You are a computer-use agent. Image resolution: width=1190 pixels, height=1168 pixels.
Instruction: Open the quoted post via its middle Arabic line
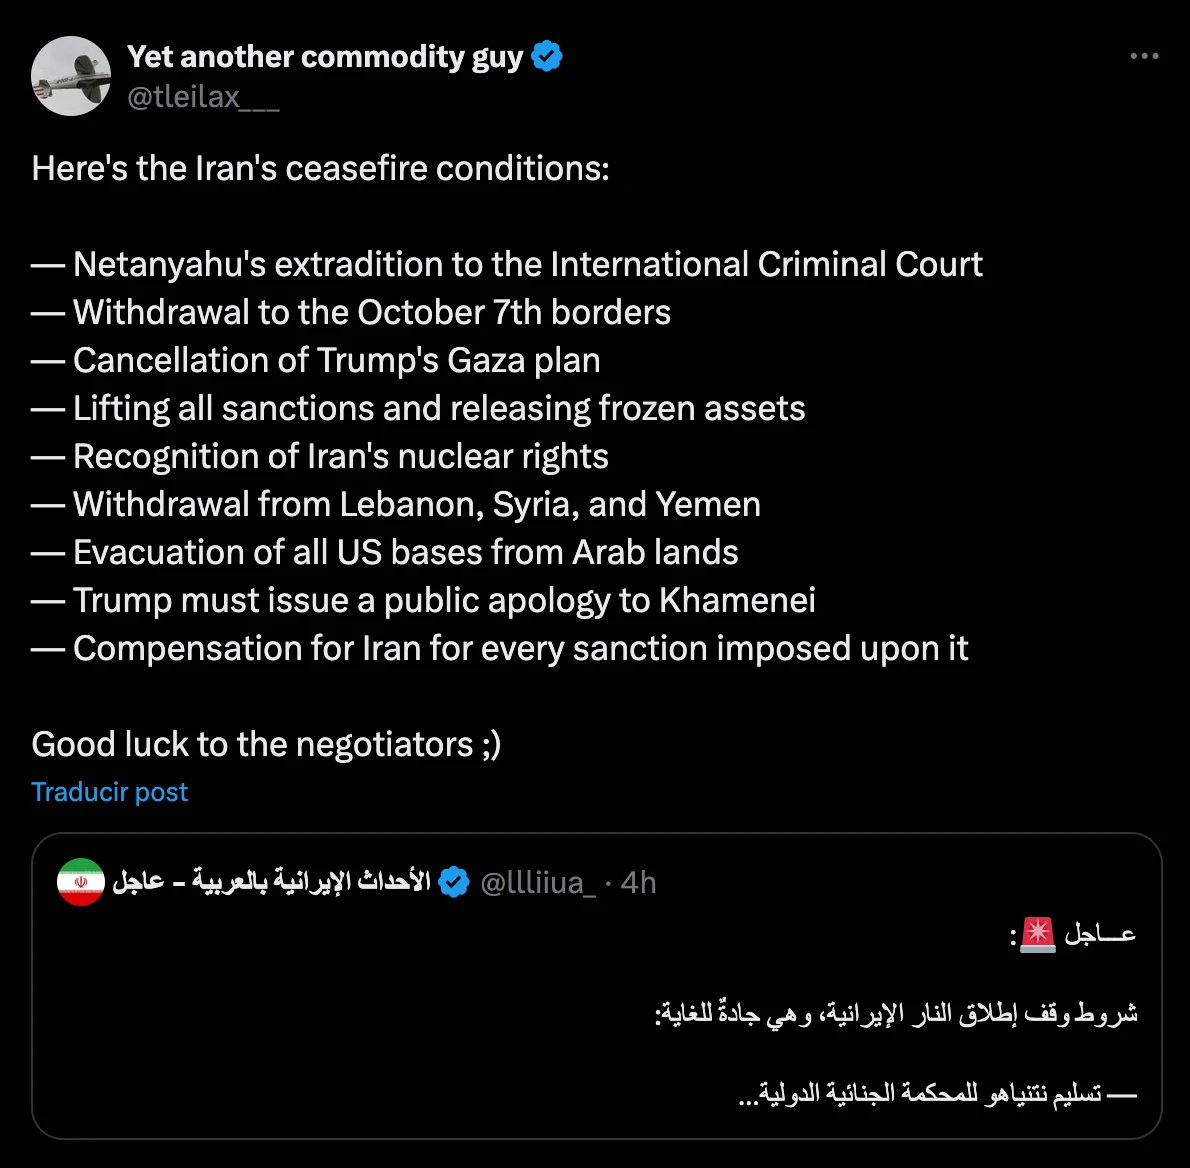[x=896, y=1014]
